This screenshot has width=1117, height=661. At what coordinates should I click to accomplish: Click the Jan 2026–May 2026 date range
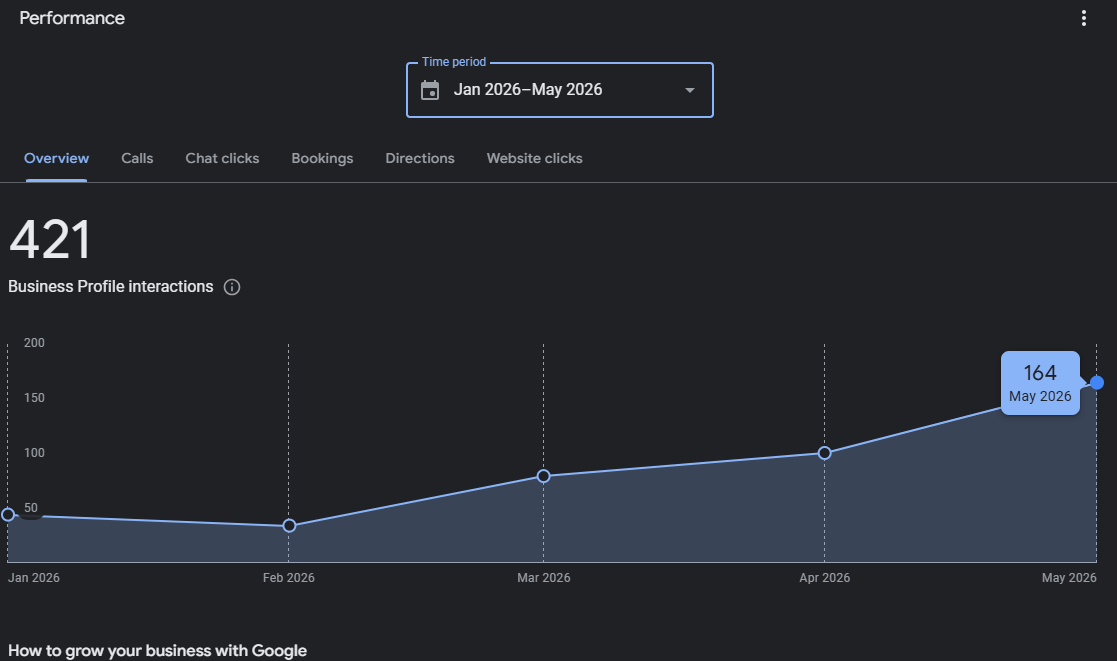(528, 90)
